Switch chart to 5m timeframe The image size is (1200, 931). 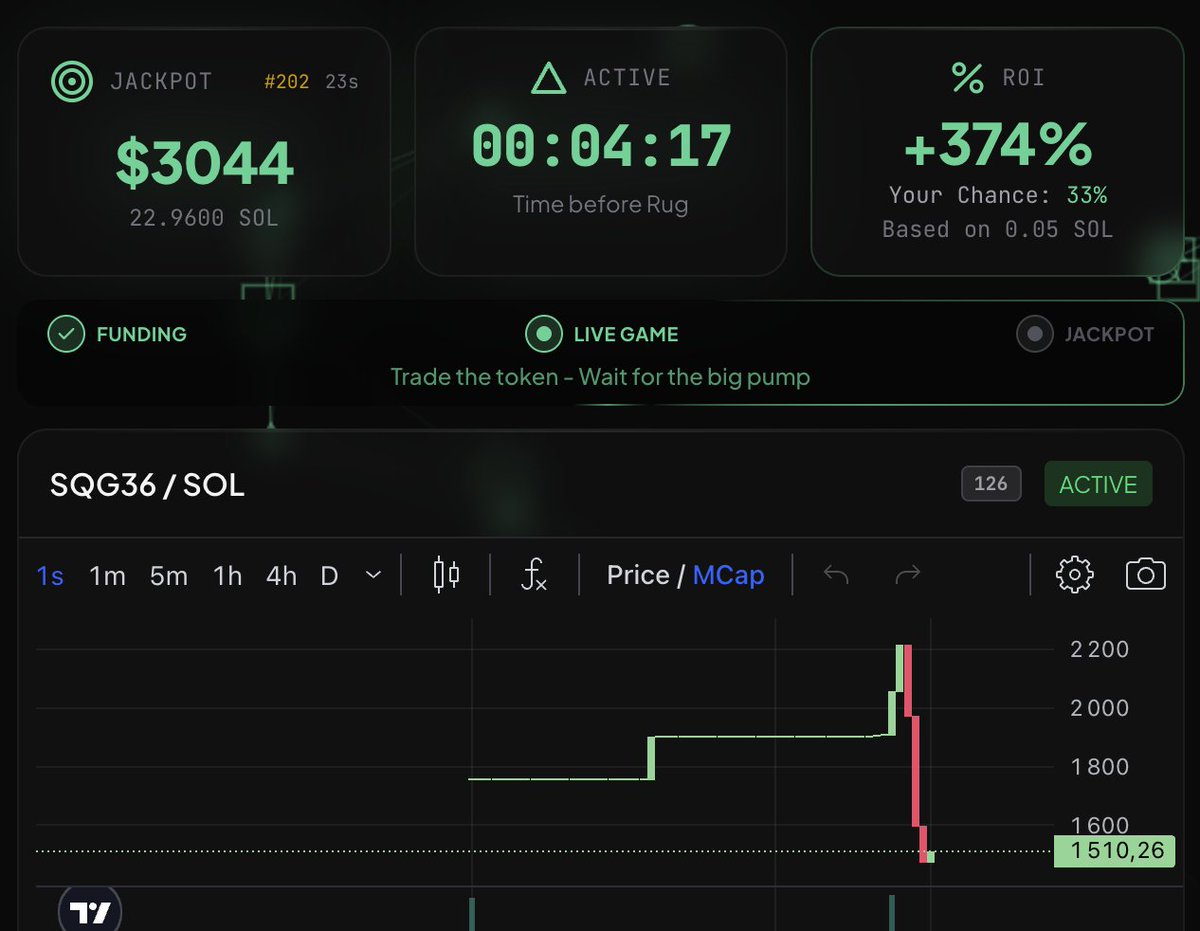tap(169, 576)
